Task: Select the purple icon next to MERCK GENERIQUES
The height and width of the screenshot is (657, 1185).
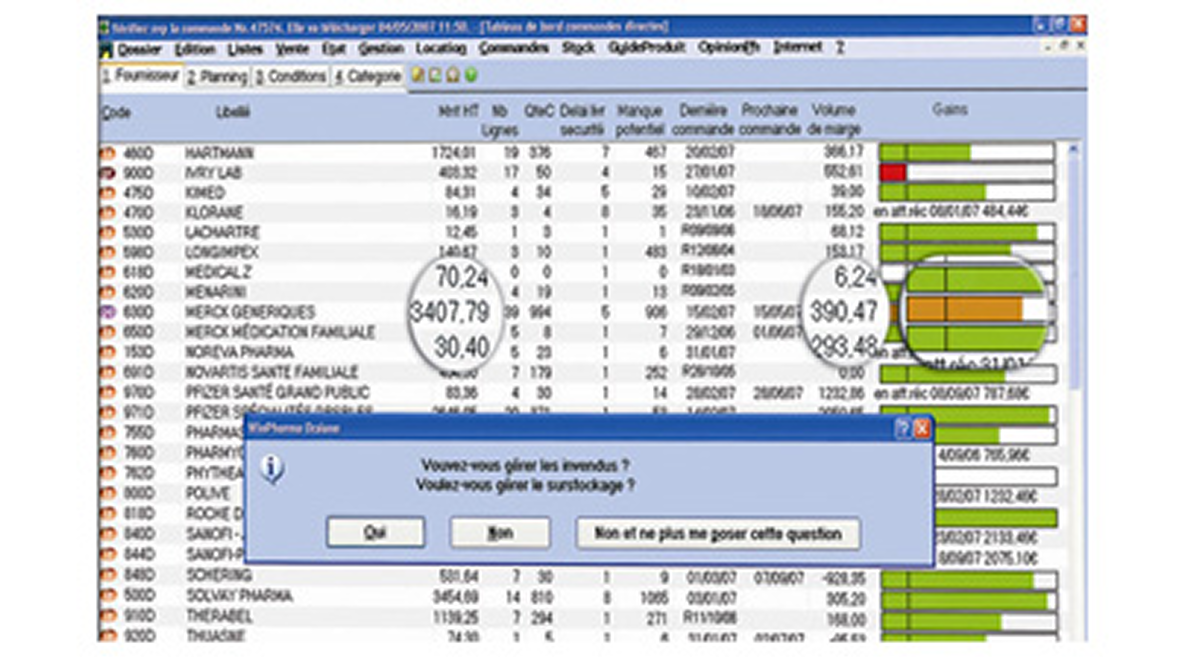Action: (107, 313)
